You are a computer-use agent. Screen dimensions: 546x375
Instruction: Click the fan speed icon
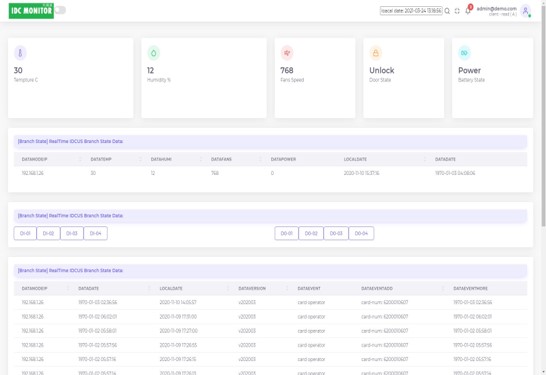click(x=287, y=53)
